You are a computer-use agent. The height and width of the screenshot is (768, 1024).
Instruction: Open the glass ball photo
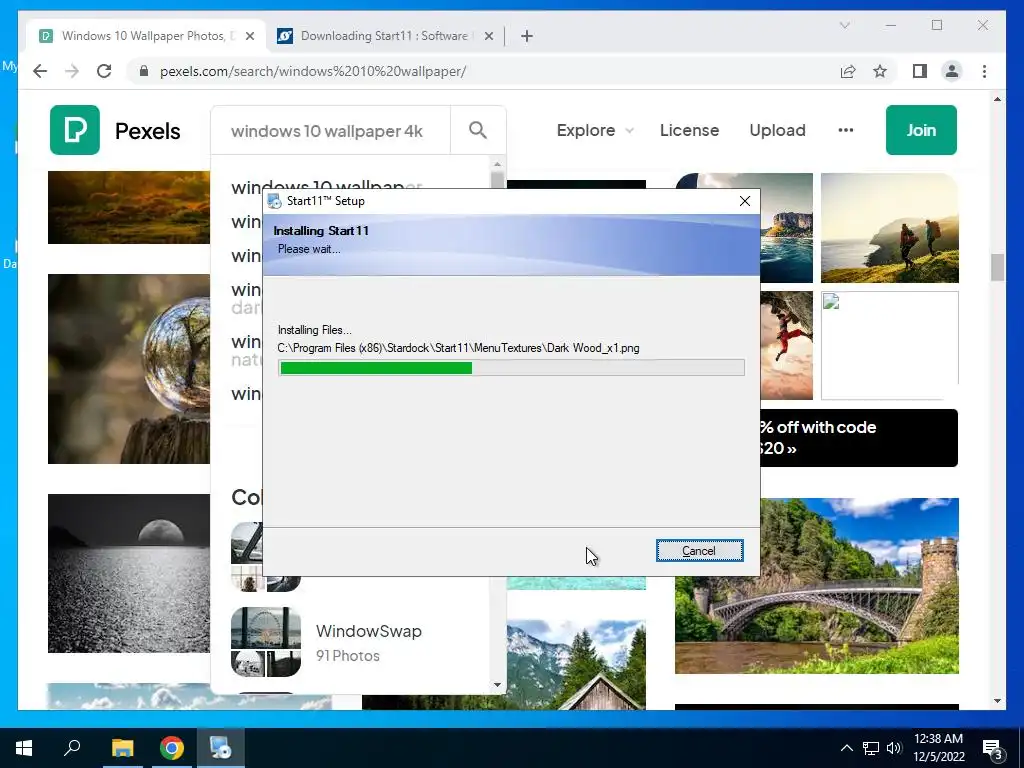(129, 368)
